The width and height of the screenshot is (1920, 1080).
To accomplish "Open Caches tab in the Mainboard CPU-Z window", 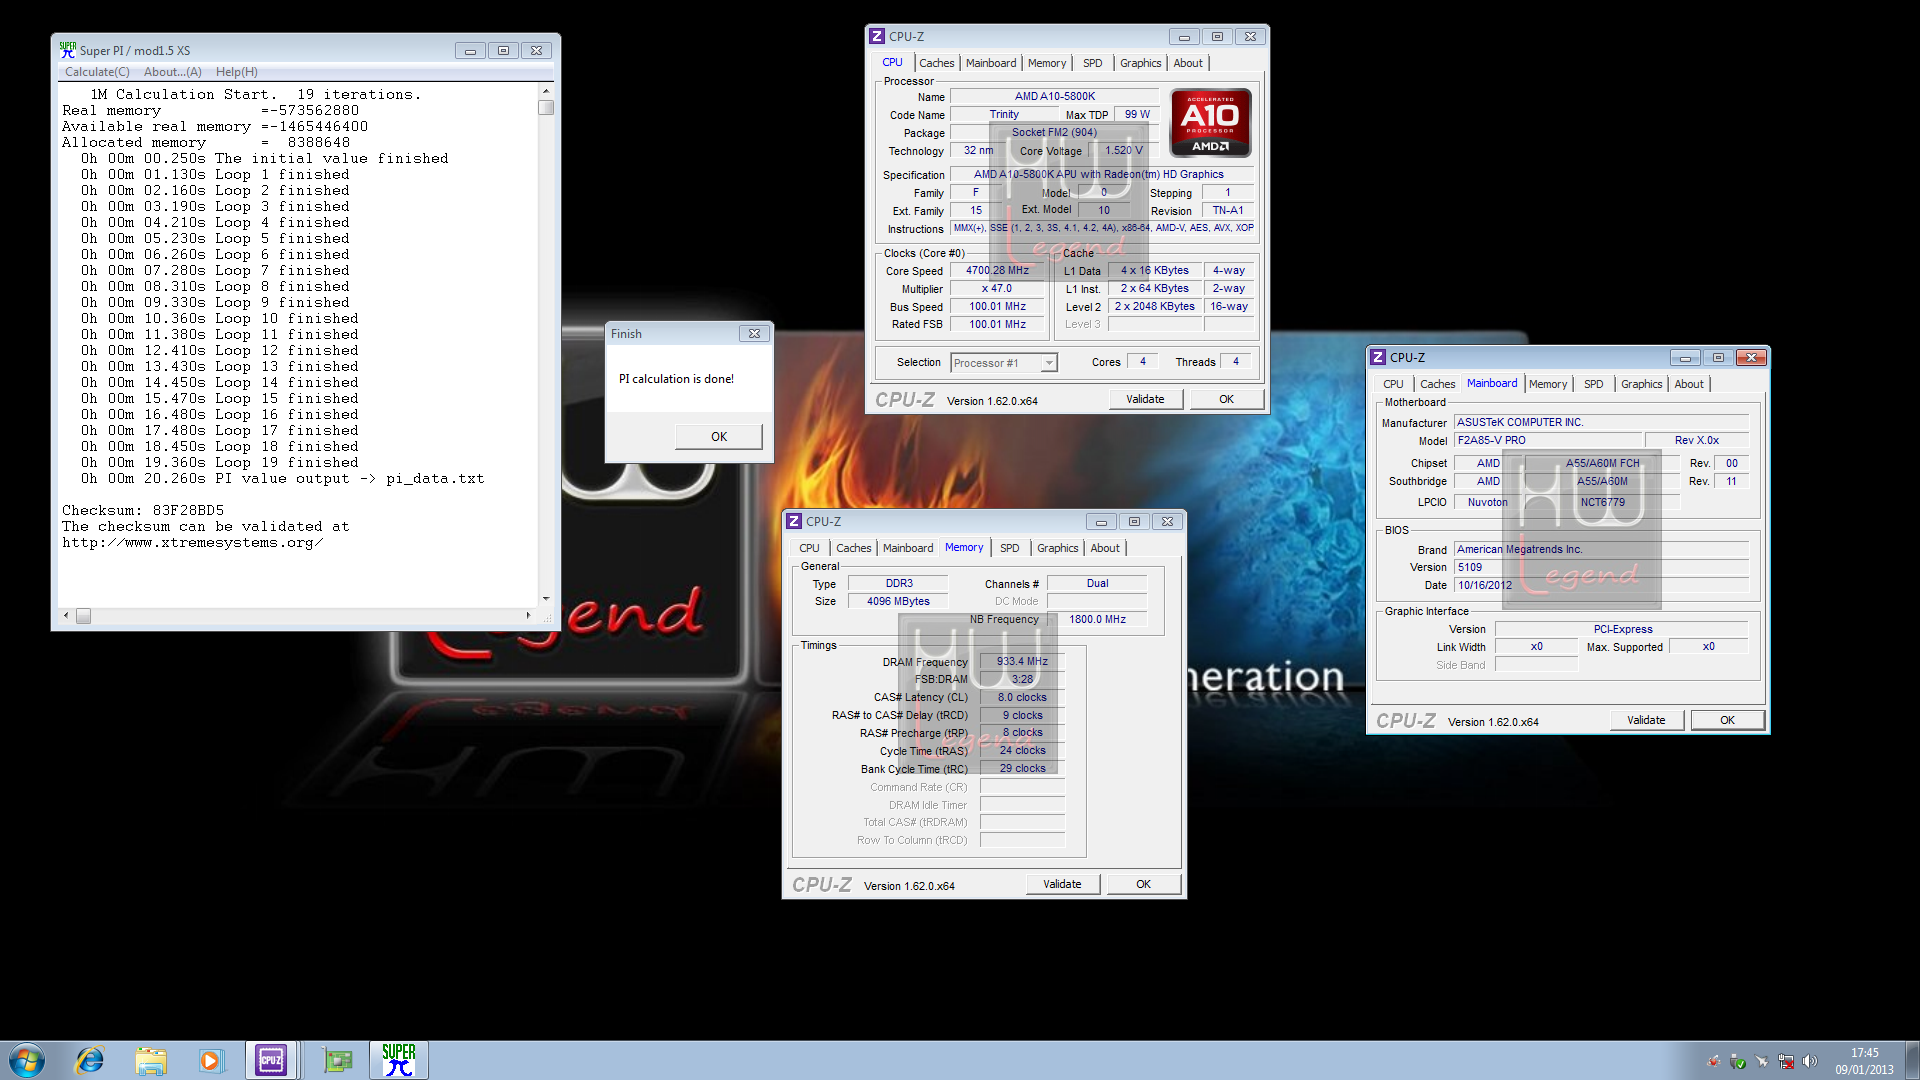I will [x=1438, y=384].
